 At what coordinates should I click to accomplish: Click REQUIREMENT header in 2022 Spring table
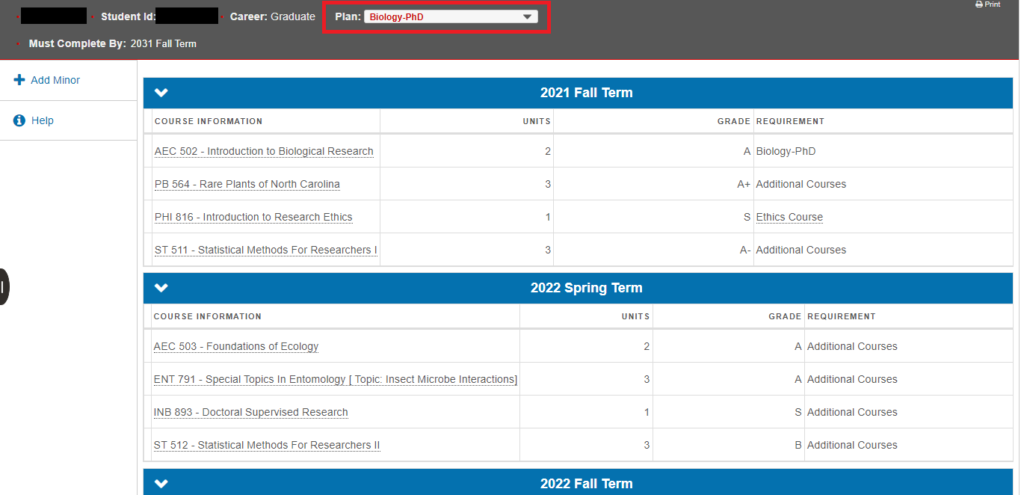pyautogui.click(x=841, y=316)
